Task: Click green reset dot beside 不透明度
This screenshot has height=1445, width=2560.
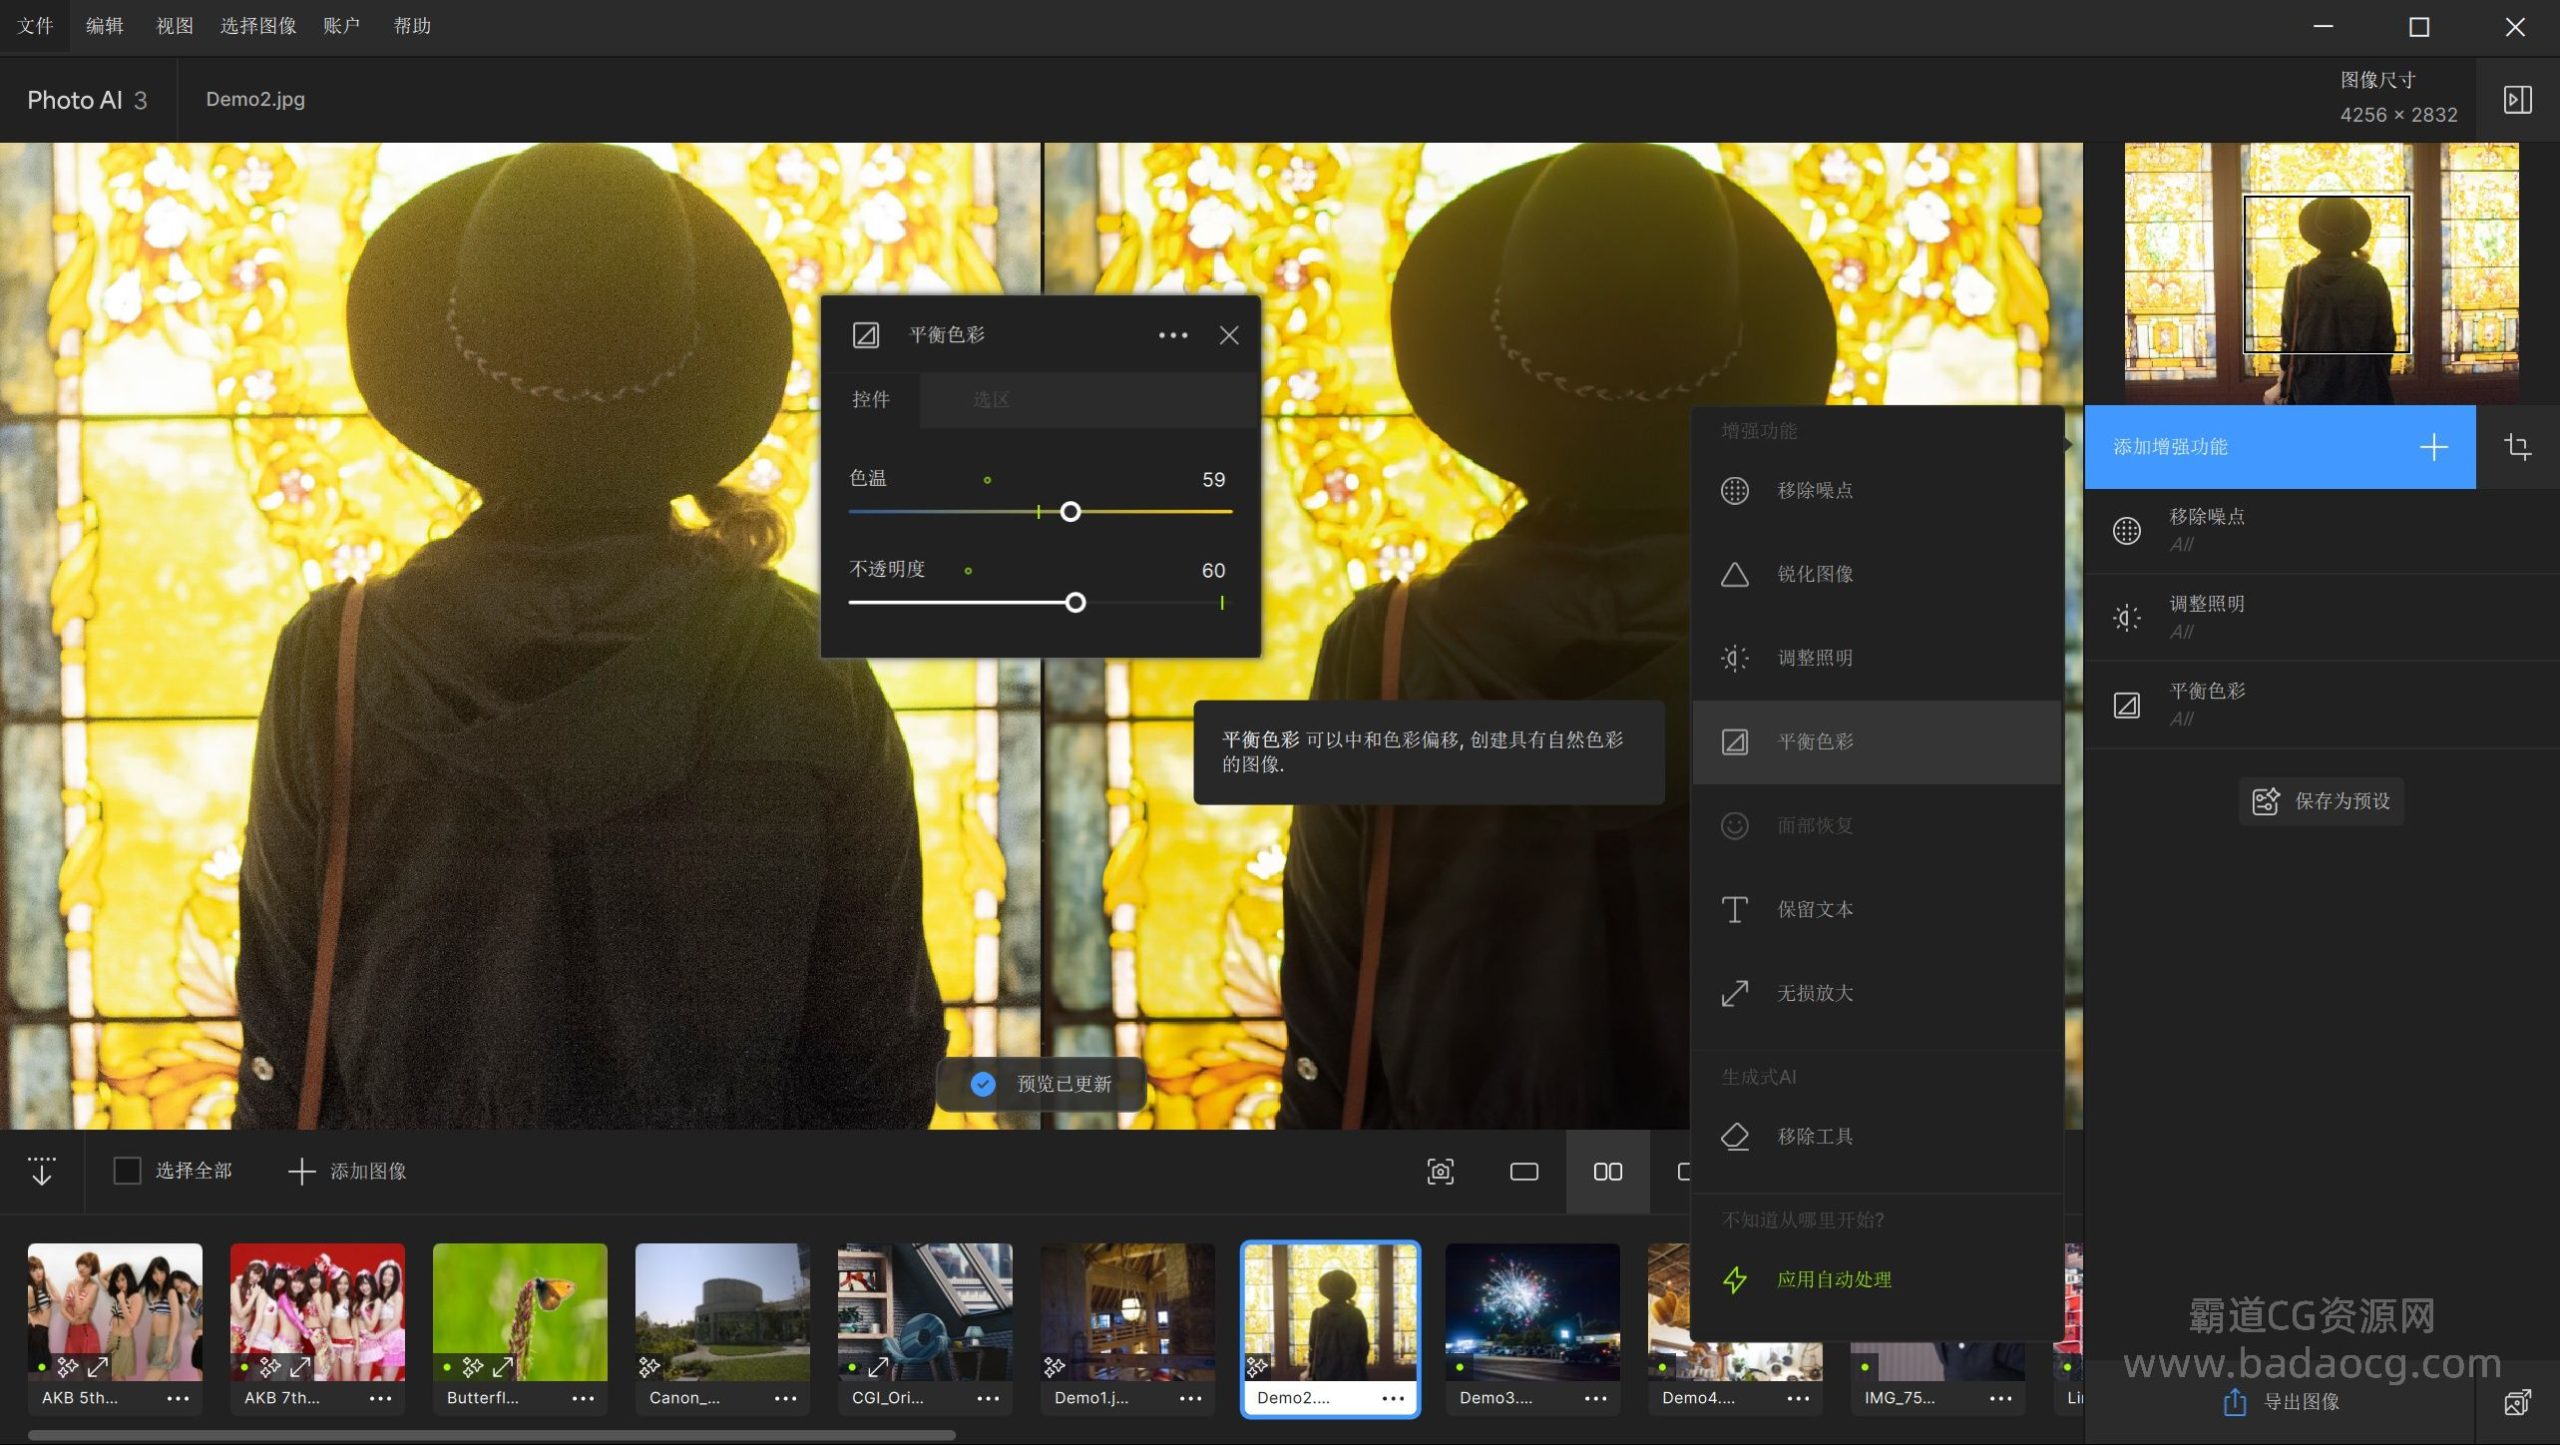Action: point(968,571)
